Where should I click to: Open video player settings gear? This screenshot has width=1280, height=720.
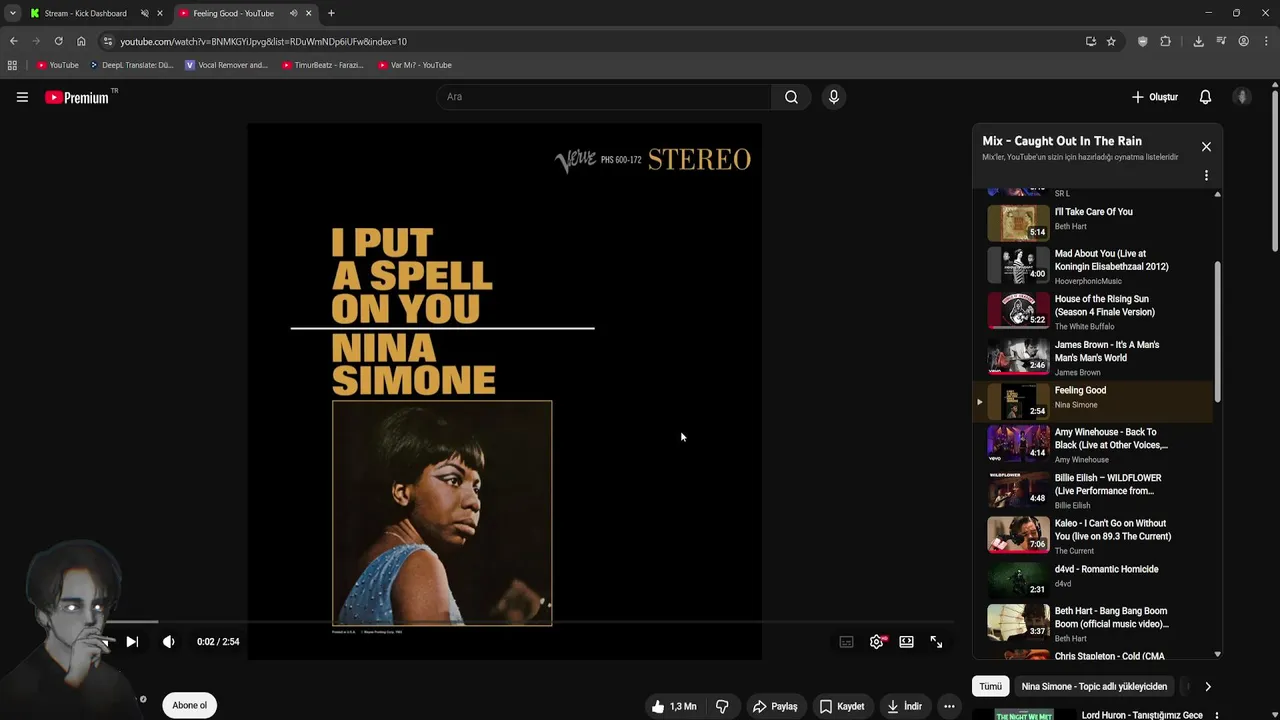point(877,642)
